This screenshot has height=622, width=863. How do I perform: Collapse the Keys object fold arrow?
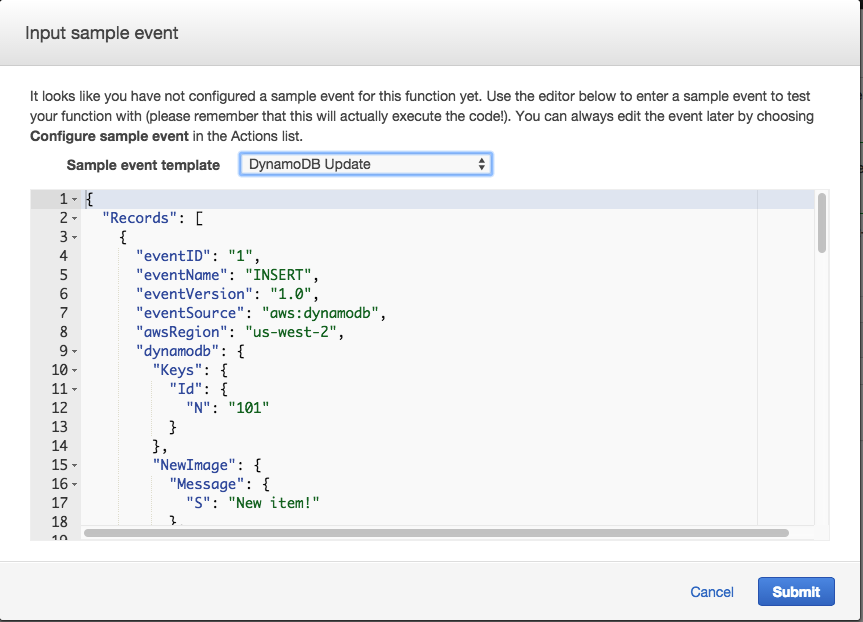pos(73,370)
